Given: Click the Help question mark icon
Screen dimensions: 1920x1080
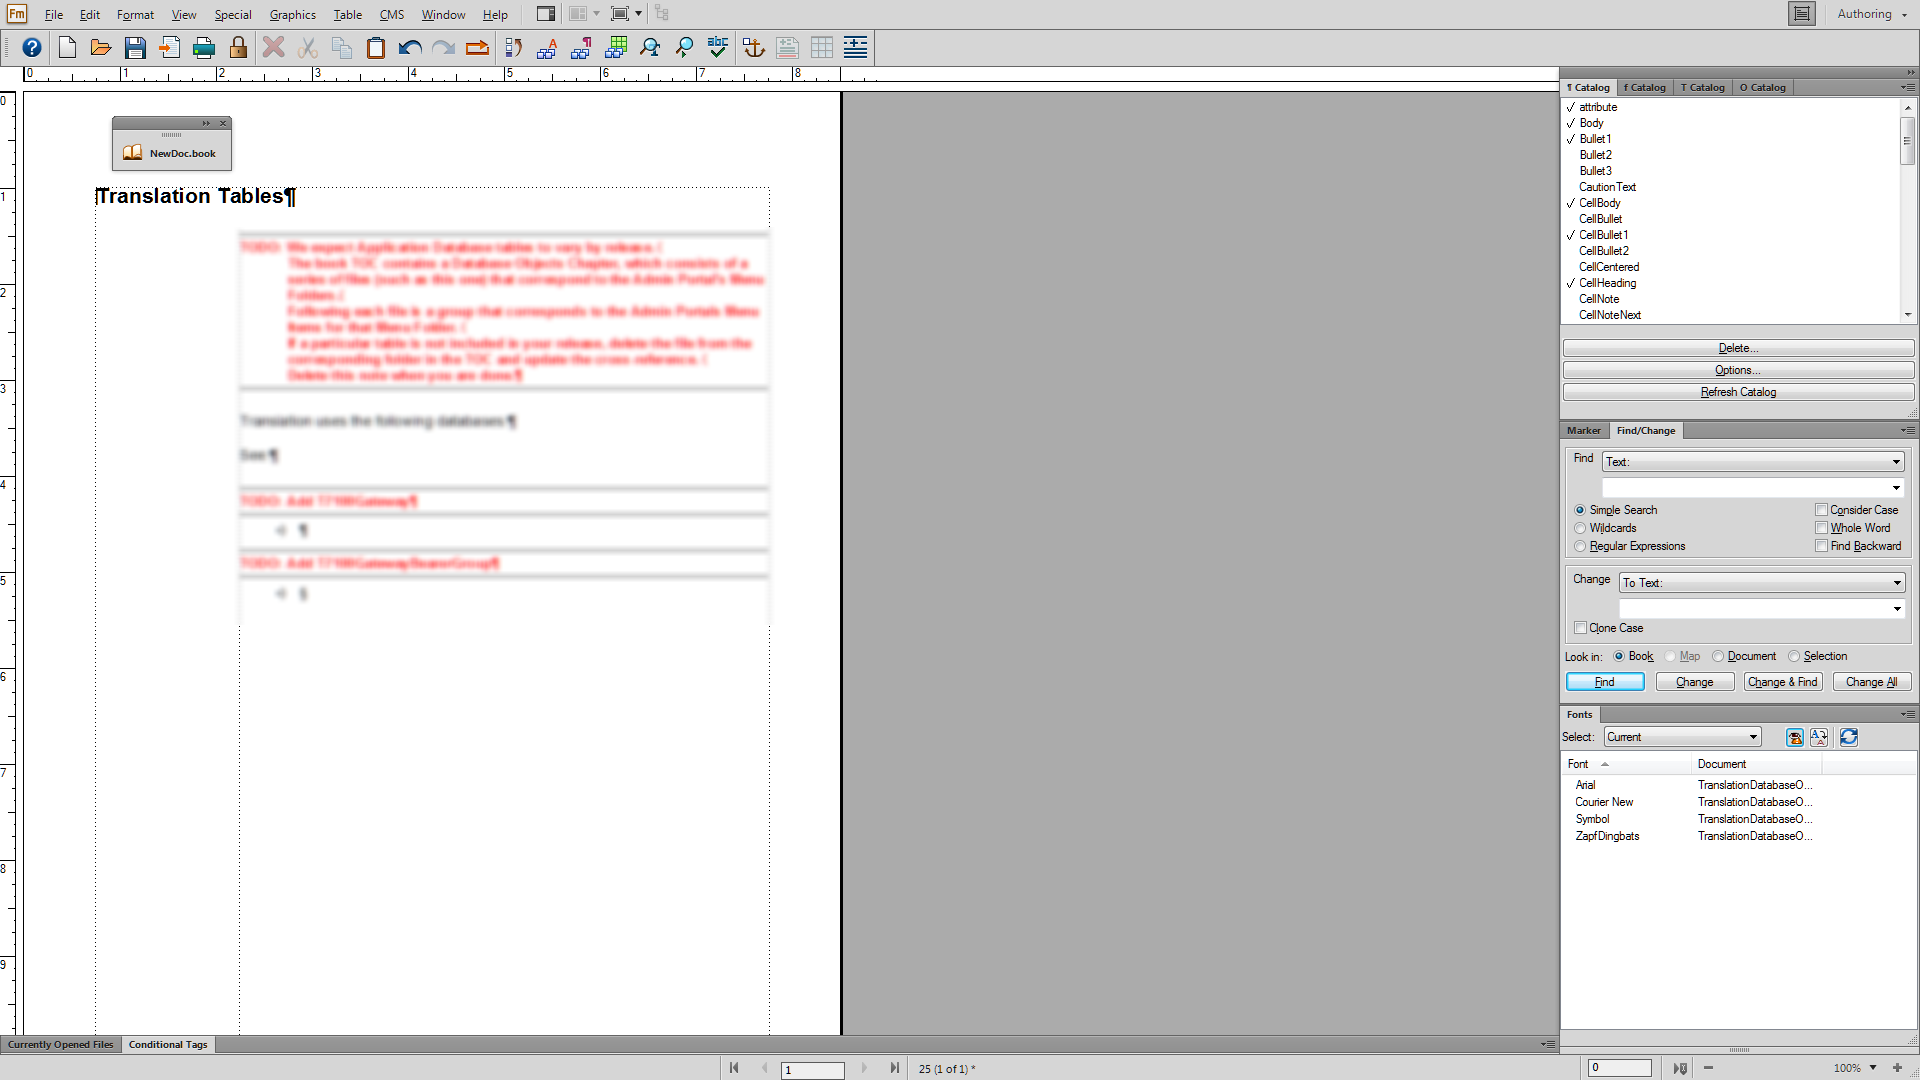Looking at the screenshot, I should coord(32,47).
